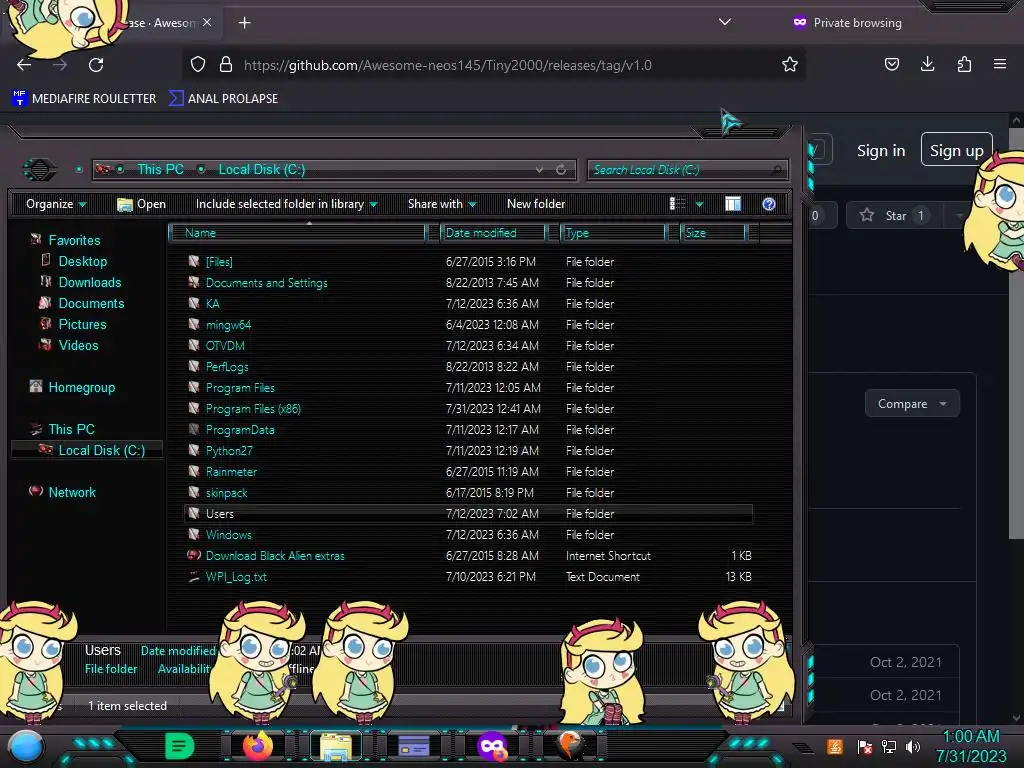The image size is (1024, 768).
Task: Select Download Black Alien extras shortcut
Action: tap(274, 556)
